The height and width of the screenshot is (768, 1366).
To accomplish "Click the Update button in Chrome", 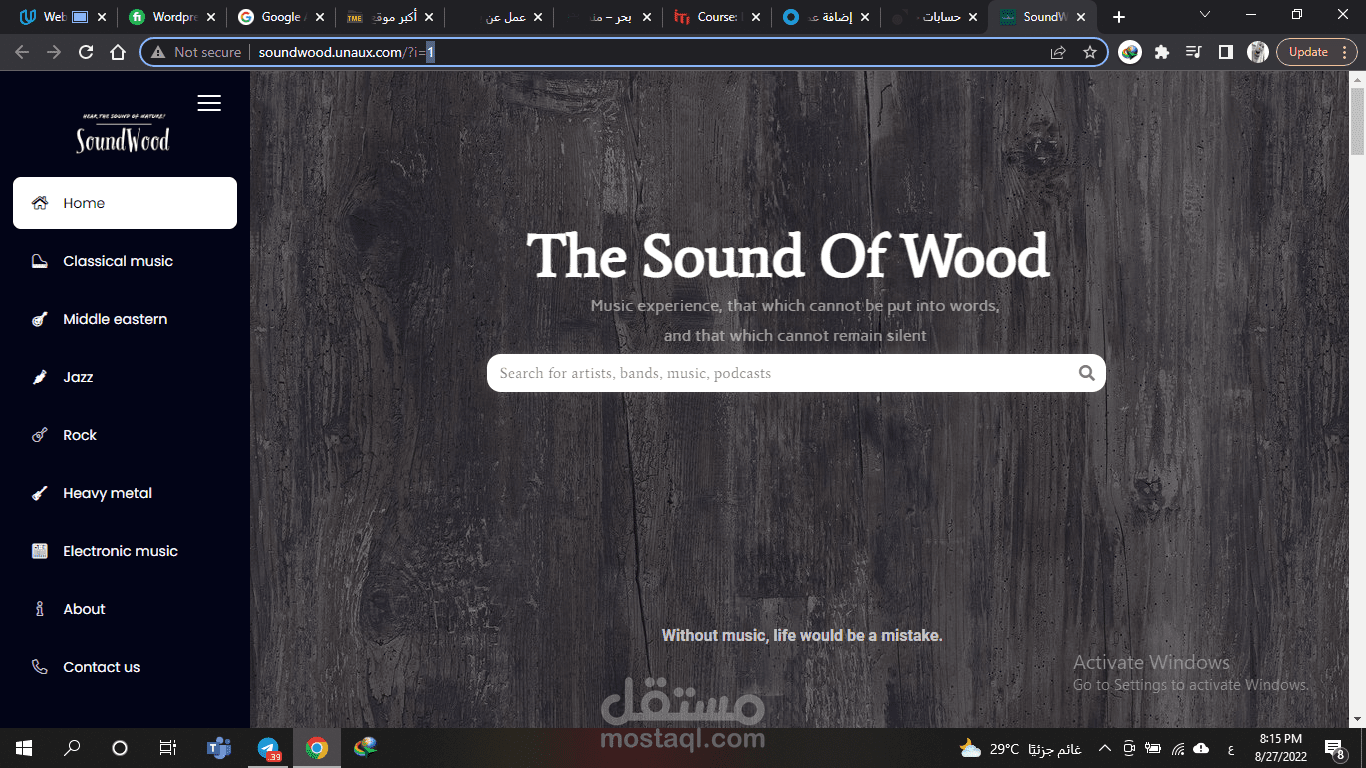I will [x=1310, y=51].
